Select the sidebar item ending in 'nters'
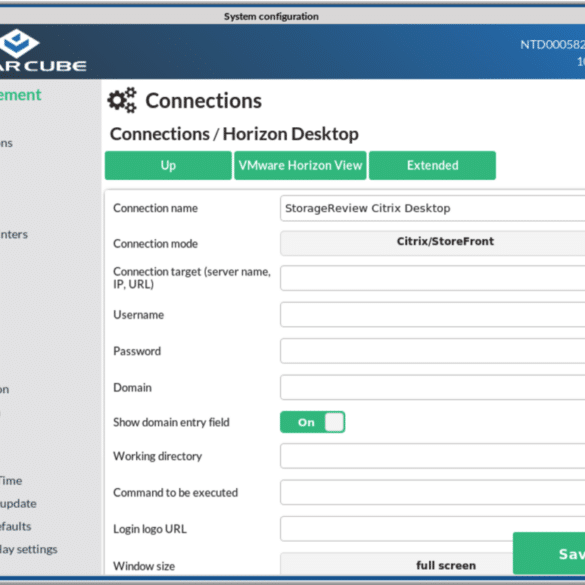 [x=14, y=234]
